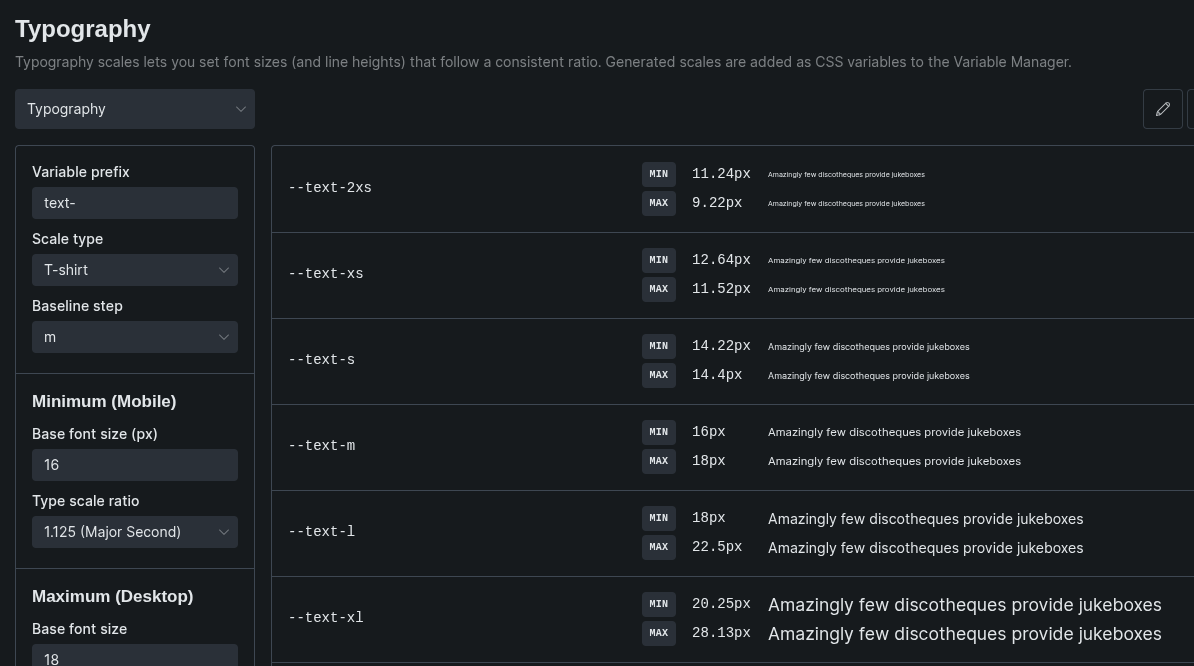Click the MAX badge for --text-m

(658, 461)
